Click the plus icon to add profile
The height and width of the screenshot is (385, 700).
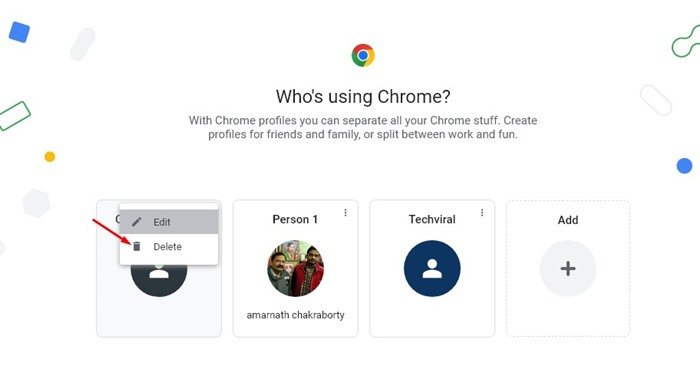coord(568,268)
